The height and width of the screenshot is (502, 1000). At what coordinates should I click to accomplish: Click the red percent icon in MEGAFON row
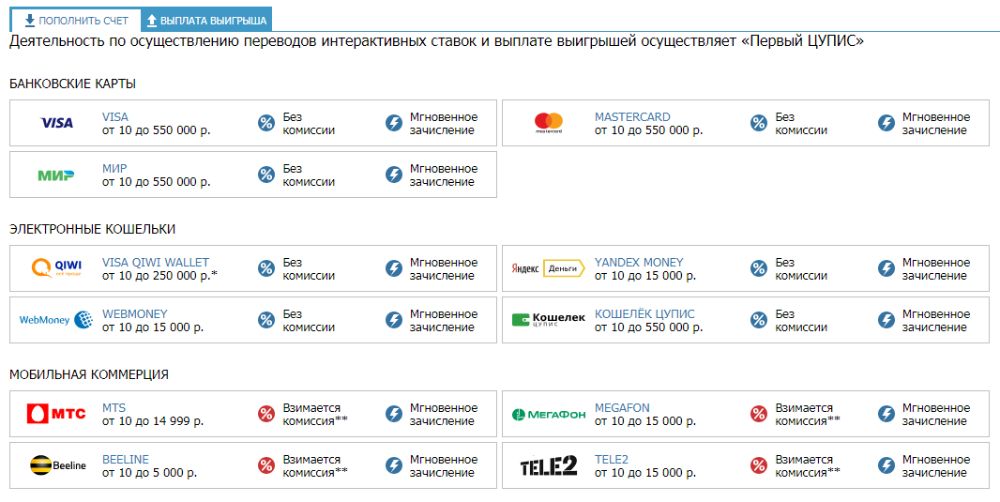click(x=758, y=414)
